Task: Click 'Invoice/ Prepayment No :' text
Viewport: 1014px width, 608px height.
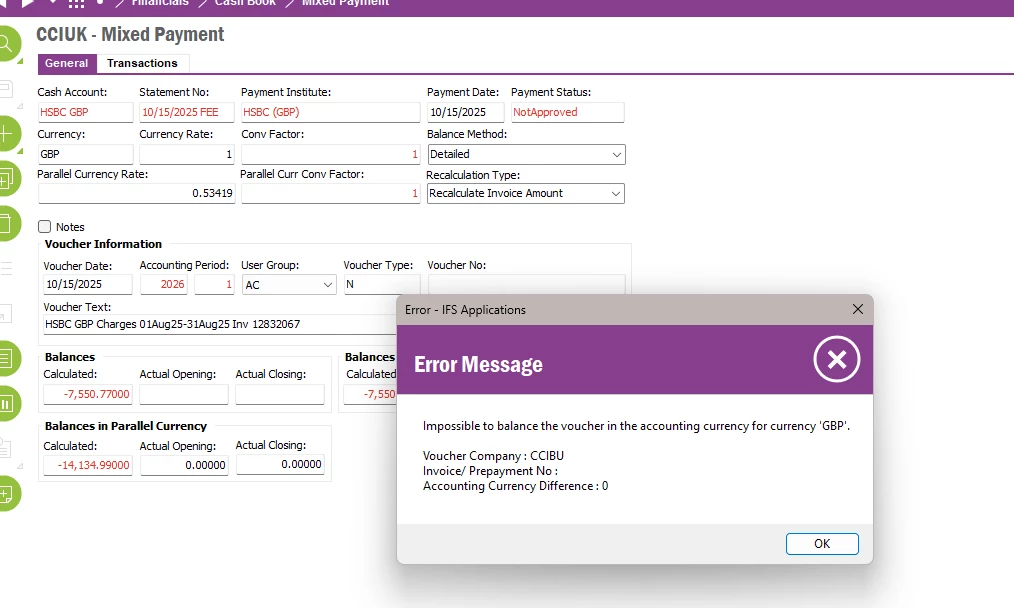Action: point(490,471)
